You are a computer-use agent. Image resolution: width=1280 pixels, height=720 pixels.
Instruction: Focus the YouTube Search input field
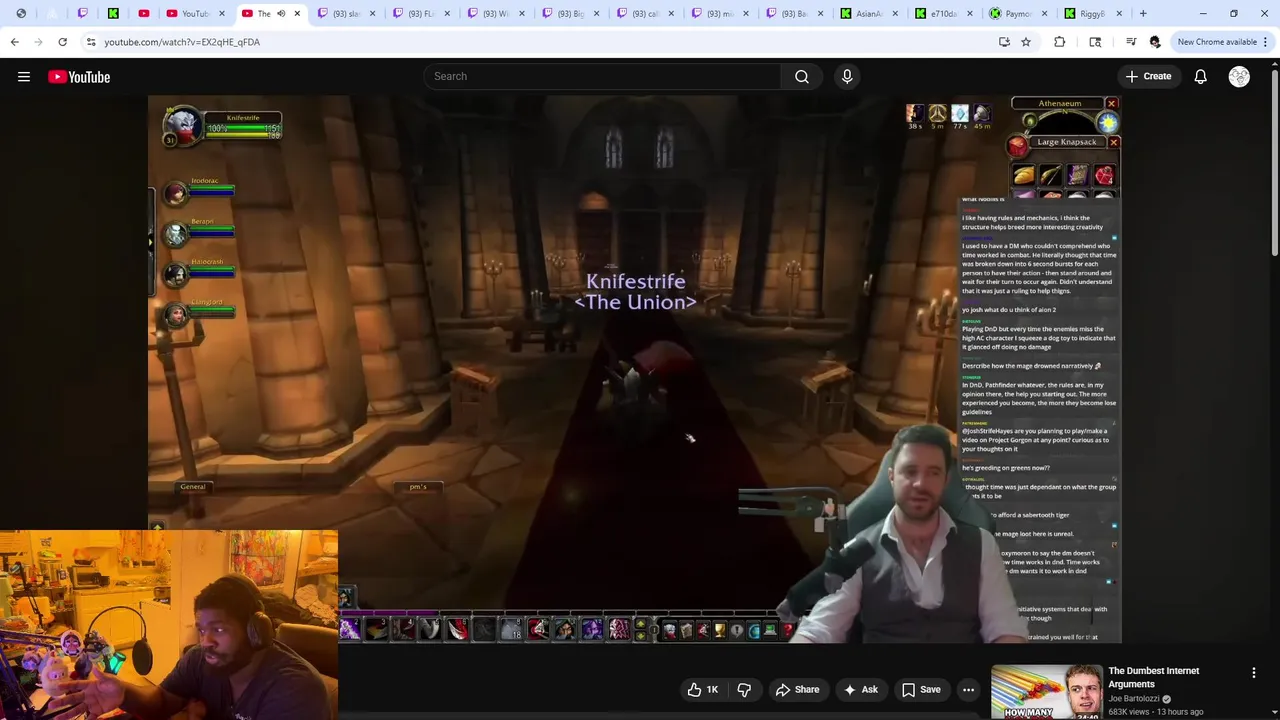603,76
